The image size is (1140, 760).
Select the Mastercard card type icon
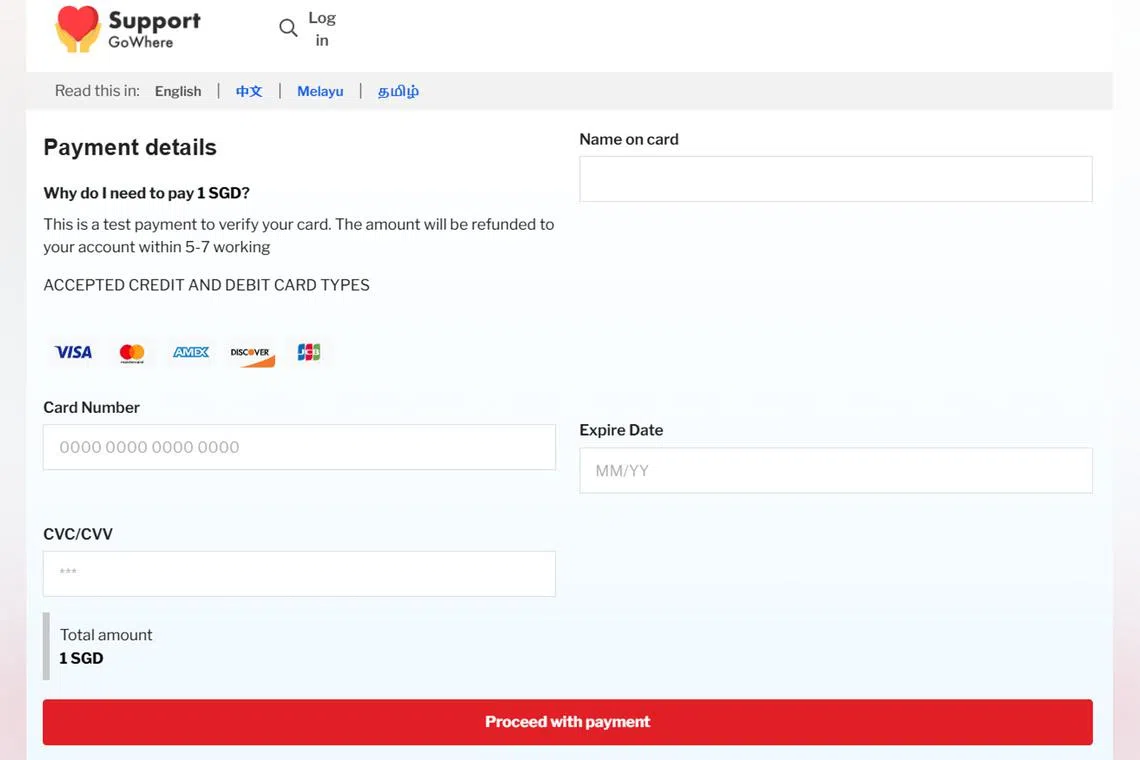(131, 352)
